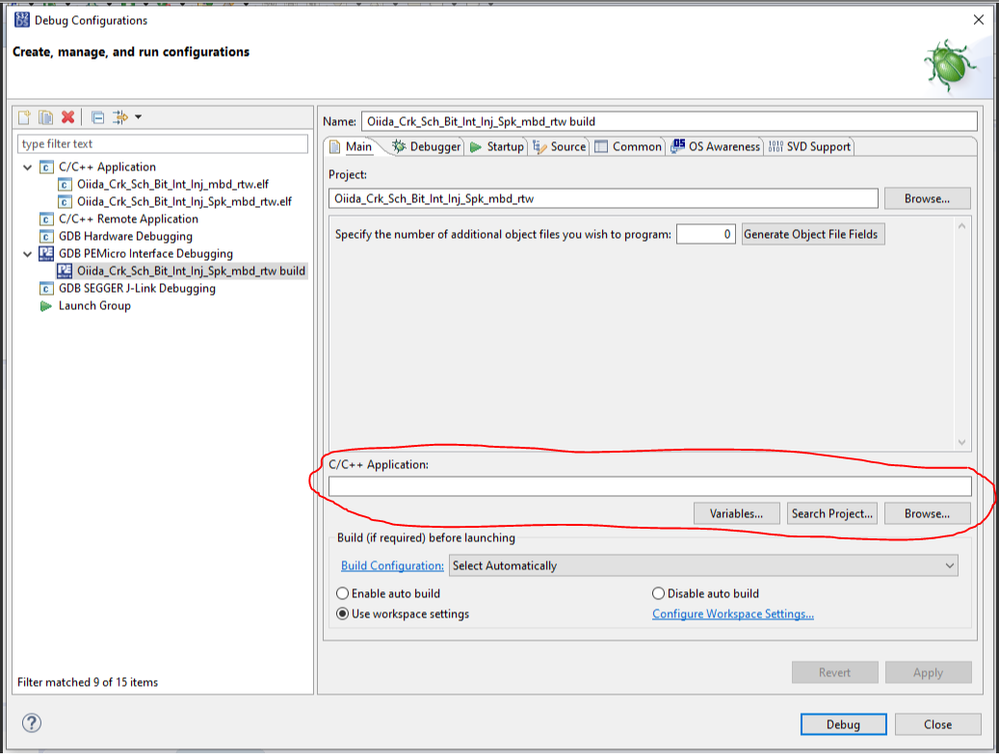Duplicate the selected launch configuration
Viewport: 999px width, 754px height.
(x=46, y=117)
